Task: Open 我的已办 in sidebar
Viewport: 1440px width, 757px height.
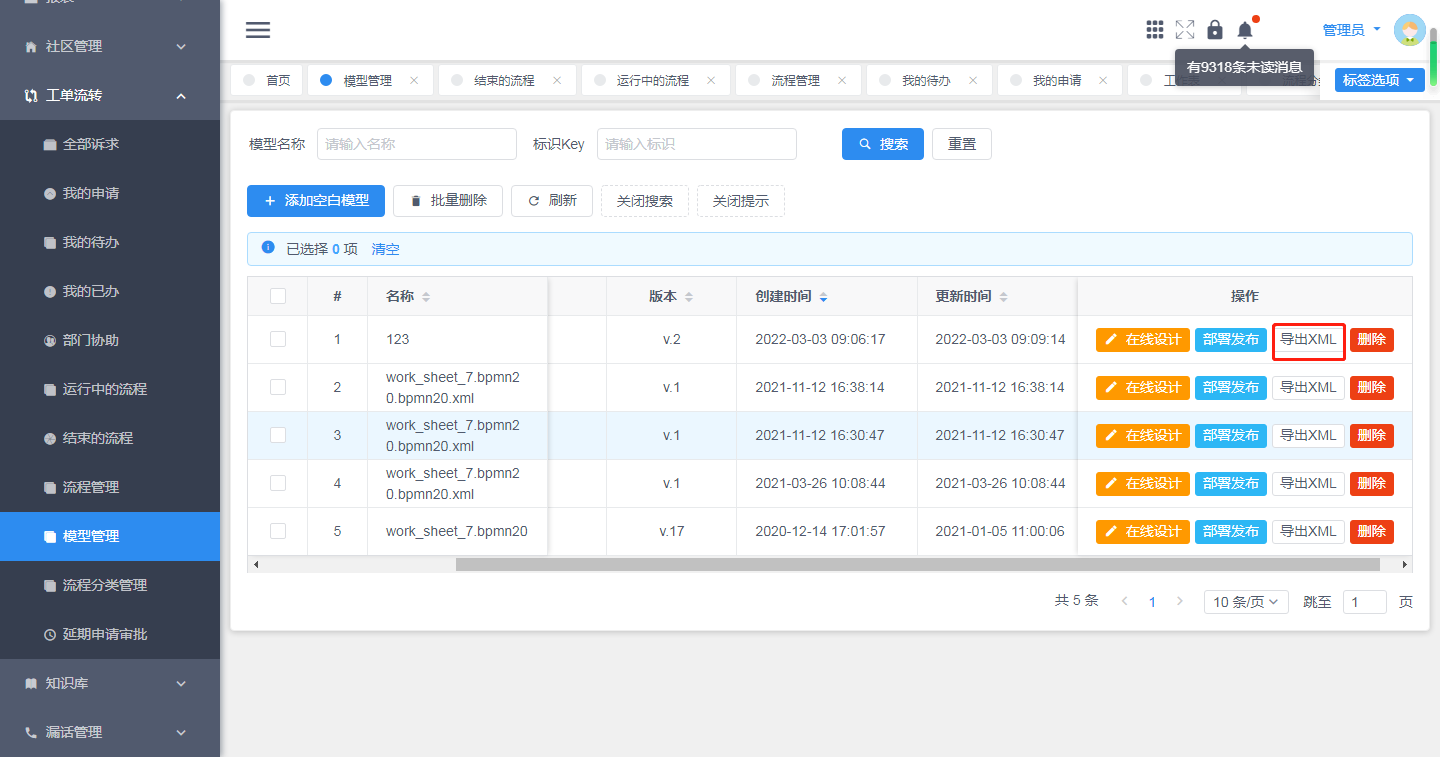Action: 110,292
